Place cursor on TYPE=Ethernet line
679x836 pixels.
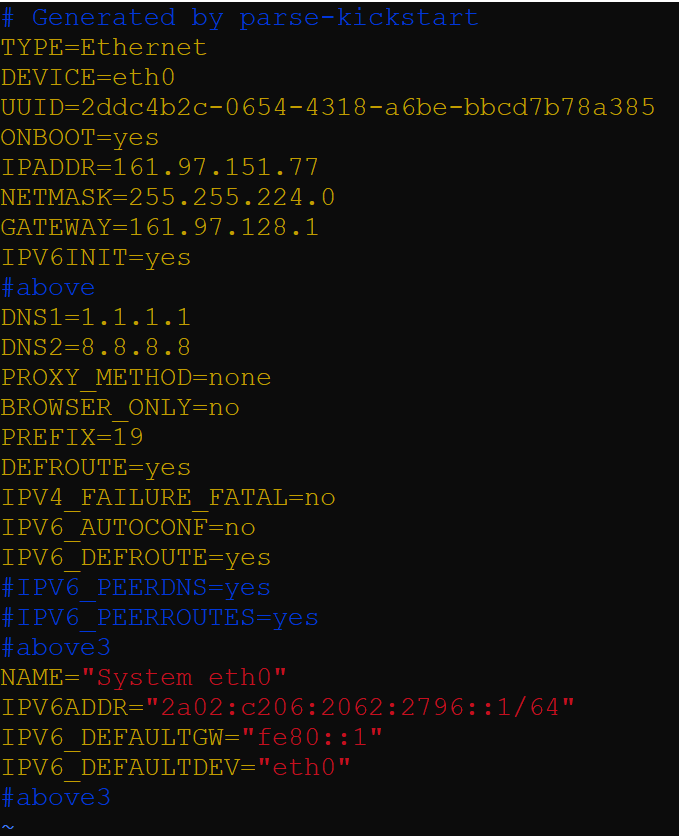point(103,48)
